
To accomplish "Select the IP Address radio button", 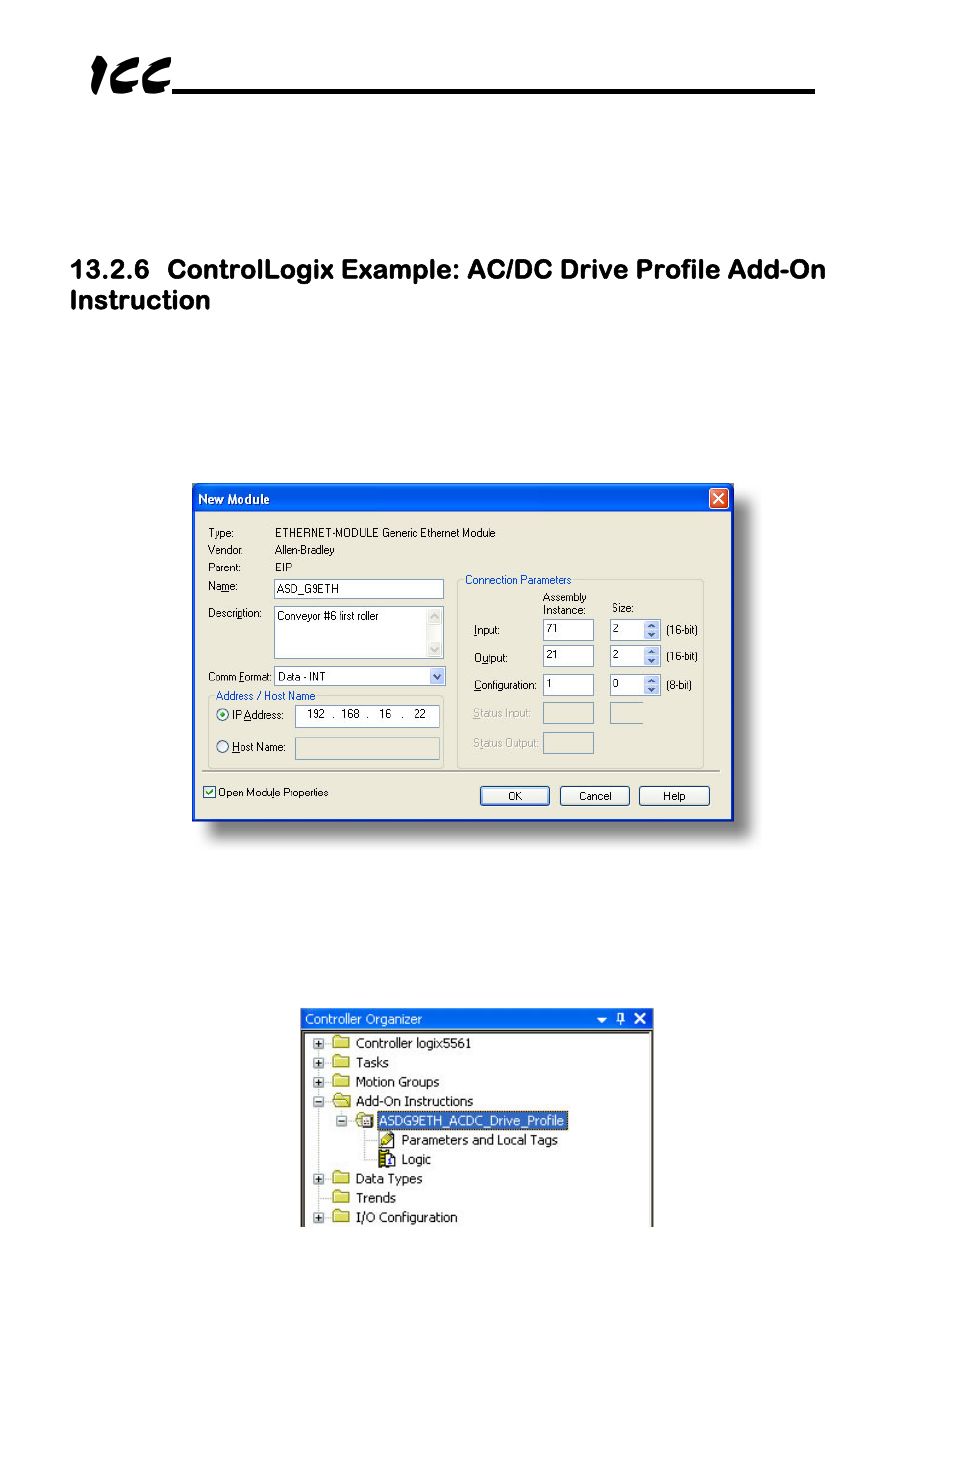I will pos(222,715).
